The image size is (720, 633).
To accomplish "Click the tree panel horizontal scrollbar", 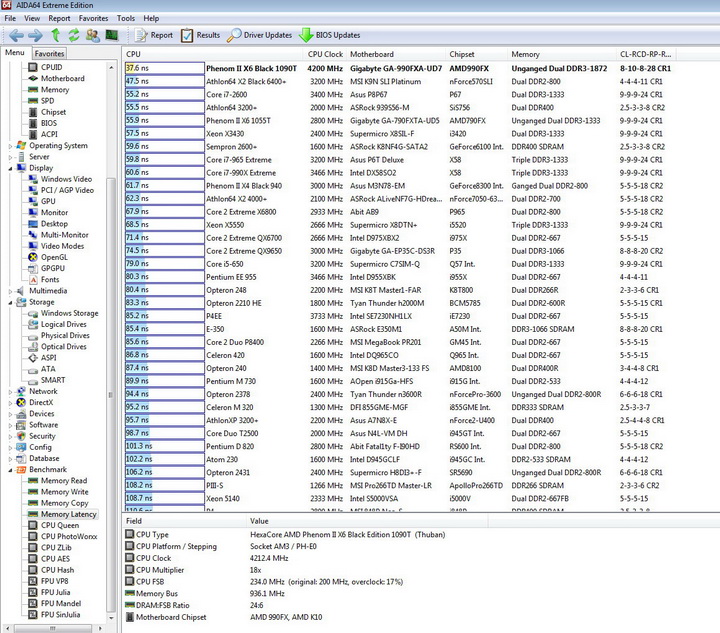I will coord(52,628).
